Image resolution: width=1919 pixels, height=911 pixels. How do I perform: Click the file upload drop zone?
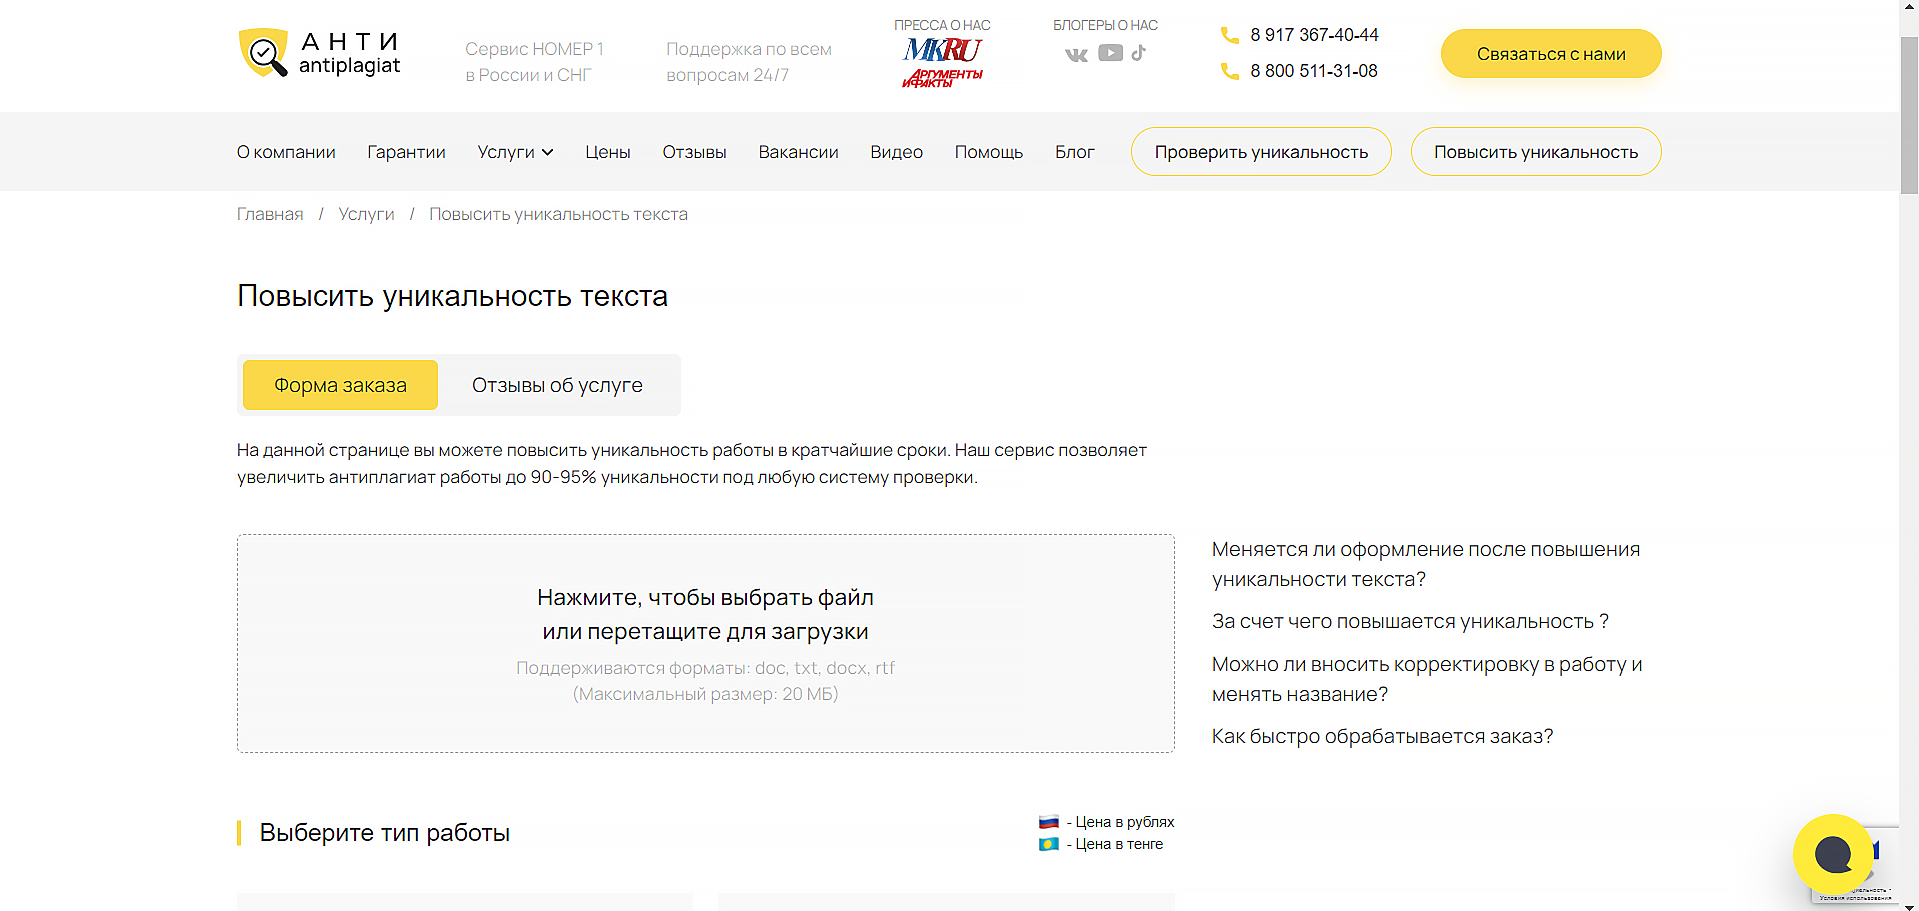(x=705, y=643)
